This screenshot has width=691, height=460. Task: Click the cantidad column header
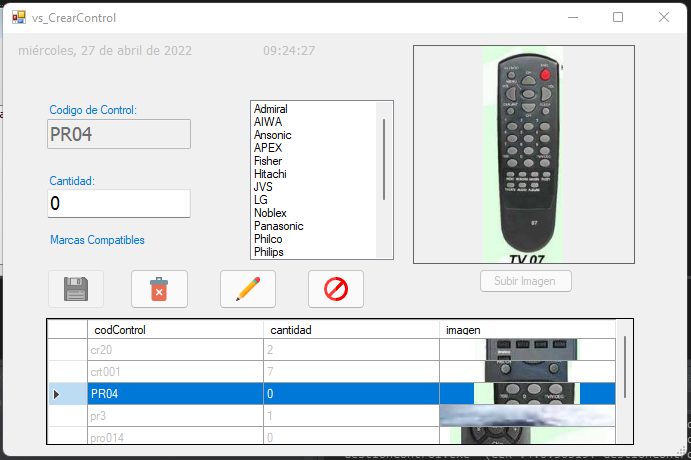click(x=351, y=330)
